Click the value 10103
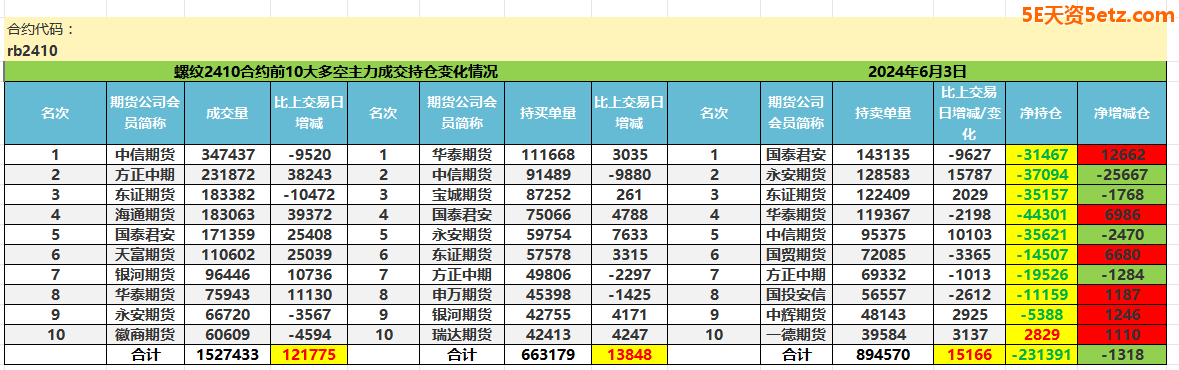This screenshot has height=370, width=1179. pos(968,235)
